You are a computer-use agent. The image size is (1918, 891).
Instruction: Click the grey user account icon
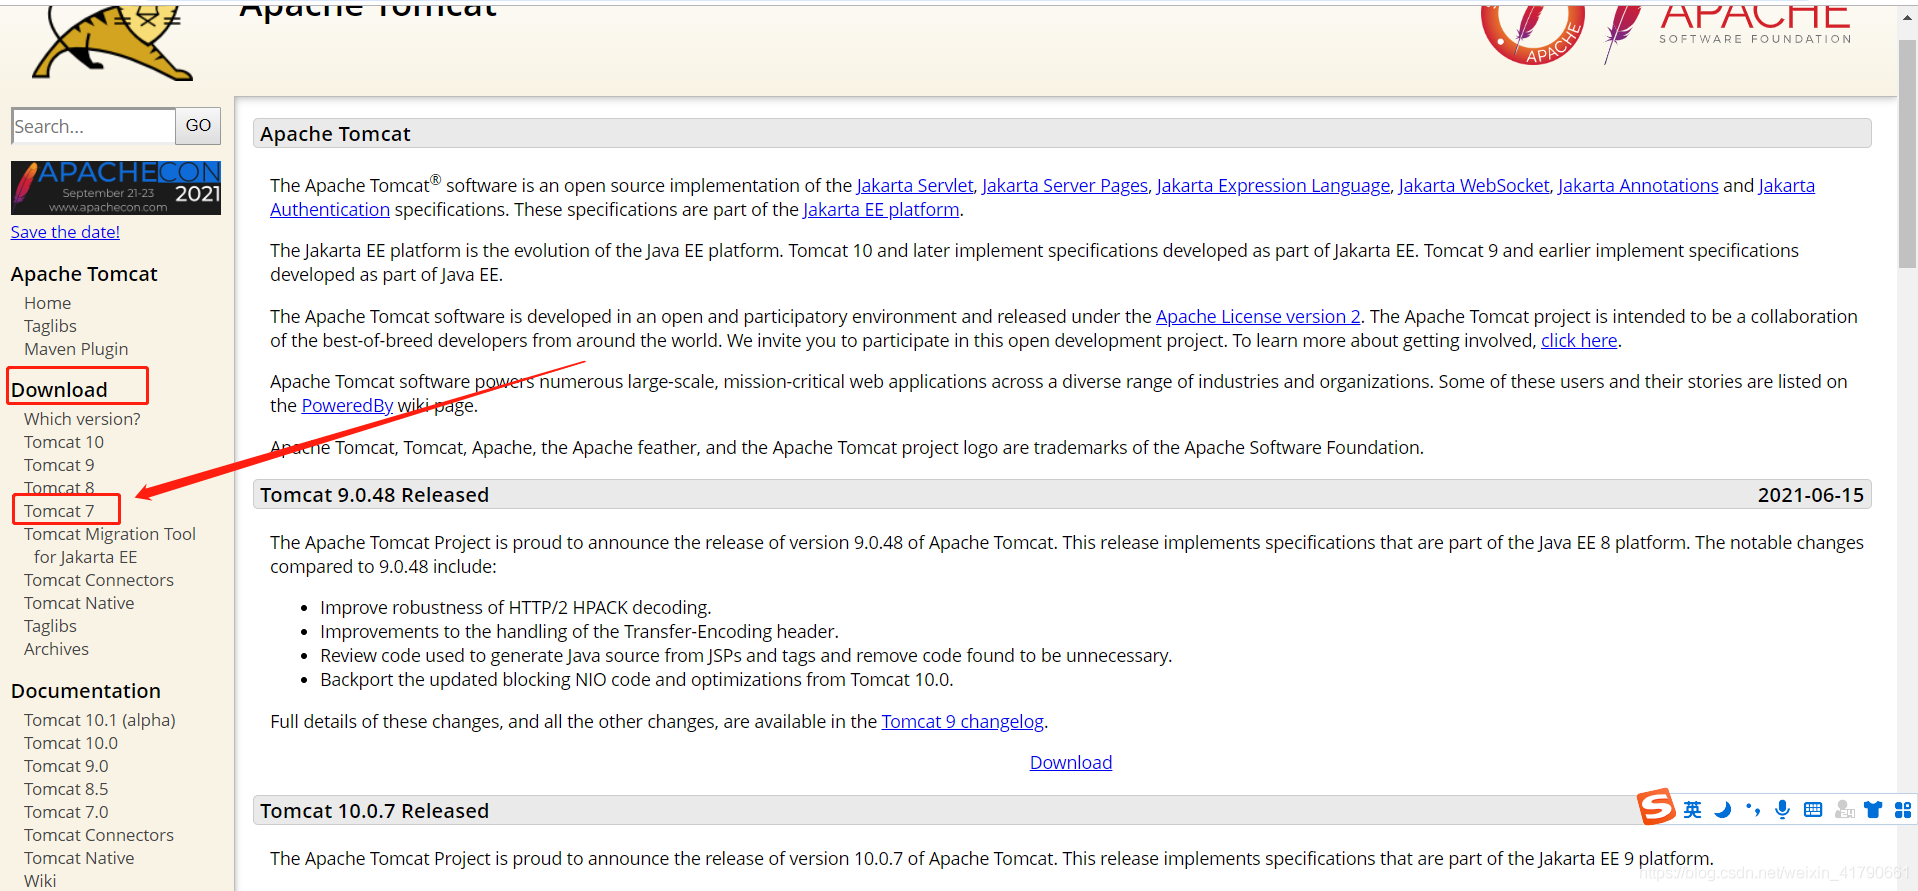(x=1844, y=810)
